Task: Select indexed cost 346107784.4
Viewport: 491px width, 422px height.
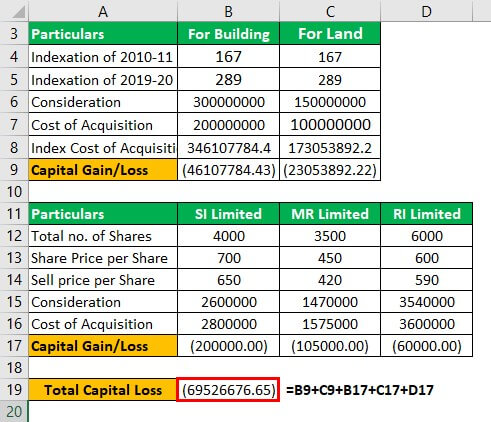Action: coord(228,147)
